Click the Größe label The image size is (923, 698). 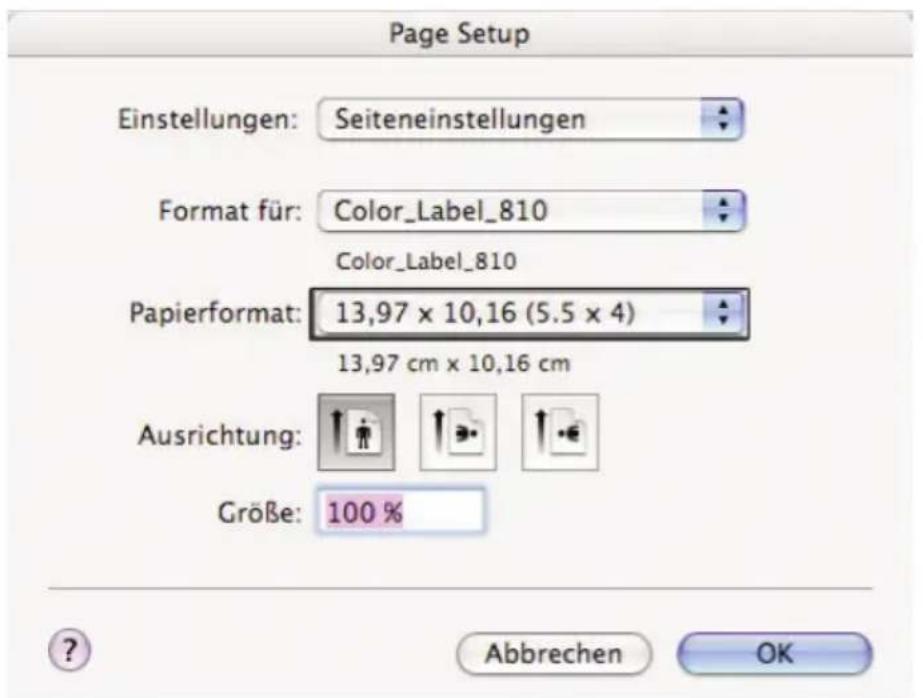coord(260,513)
